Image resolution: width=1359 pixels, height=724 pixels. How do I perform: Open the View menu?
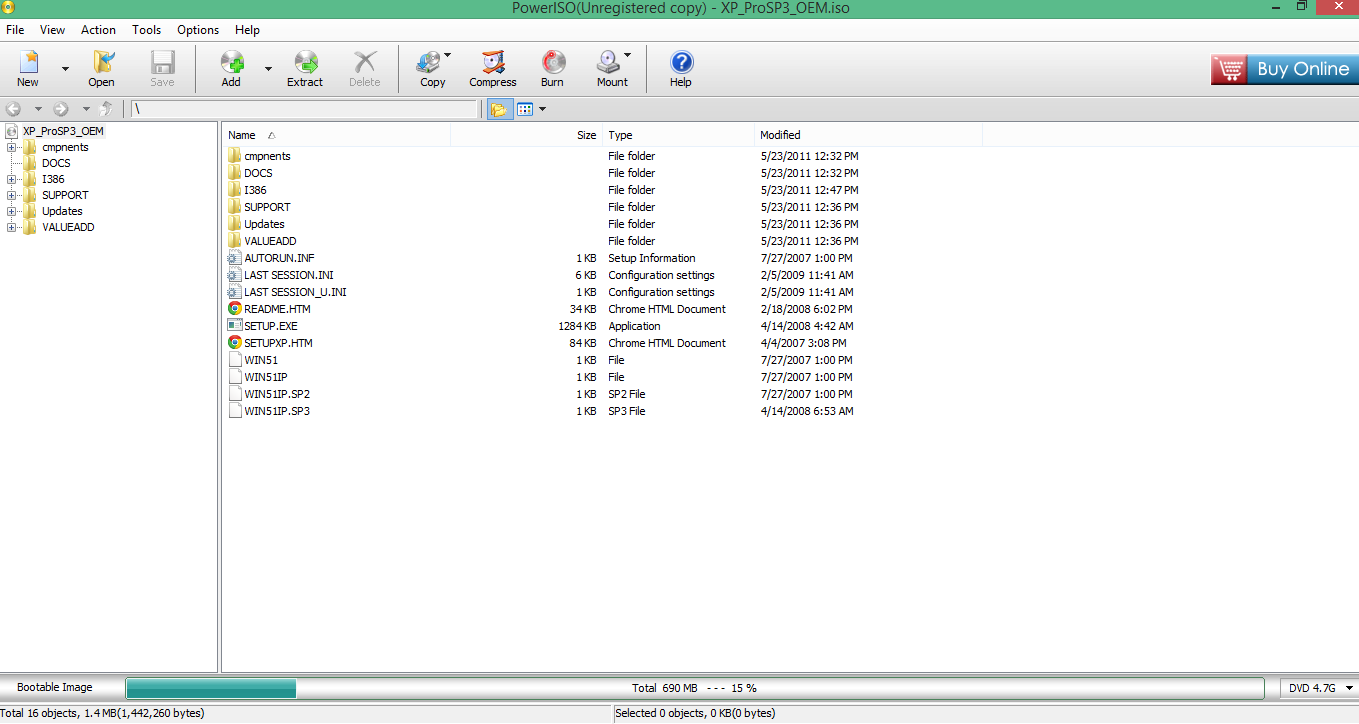click(52, 30)
